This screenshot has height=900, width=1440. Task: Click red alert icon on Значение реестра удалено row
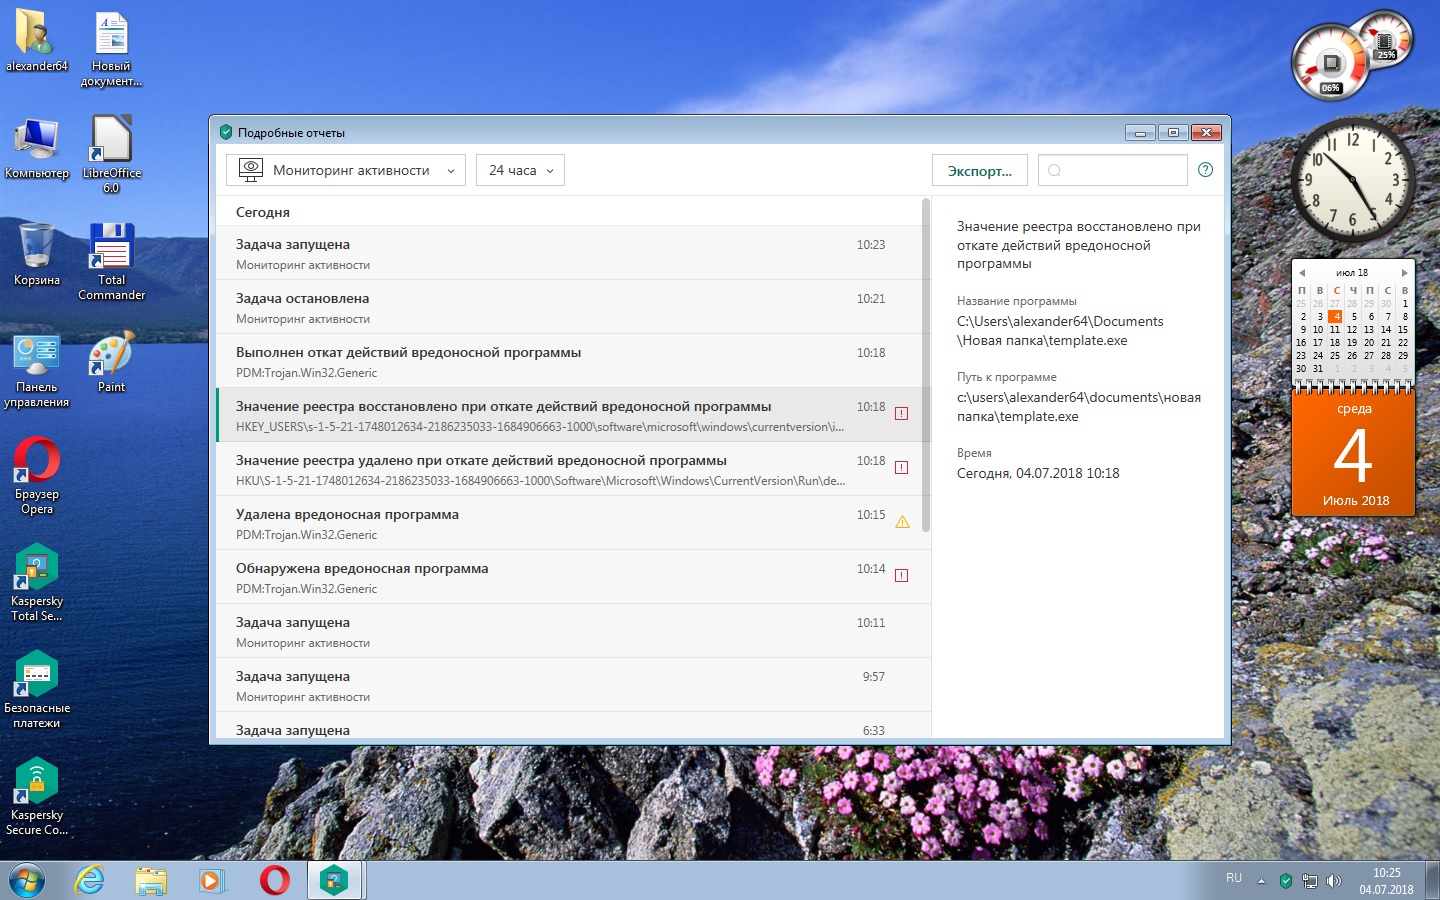[901, 467]
